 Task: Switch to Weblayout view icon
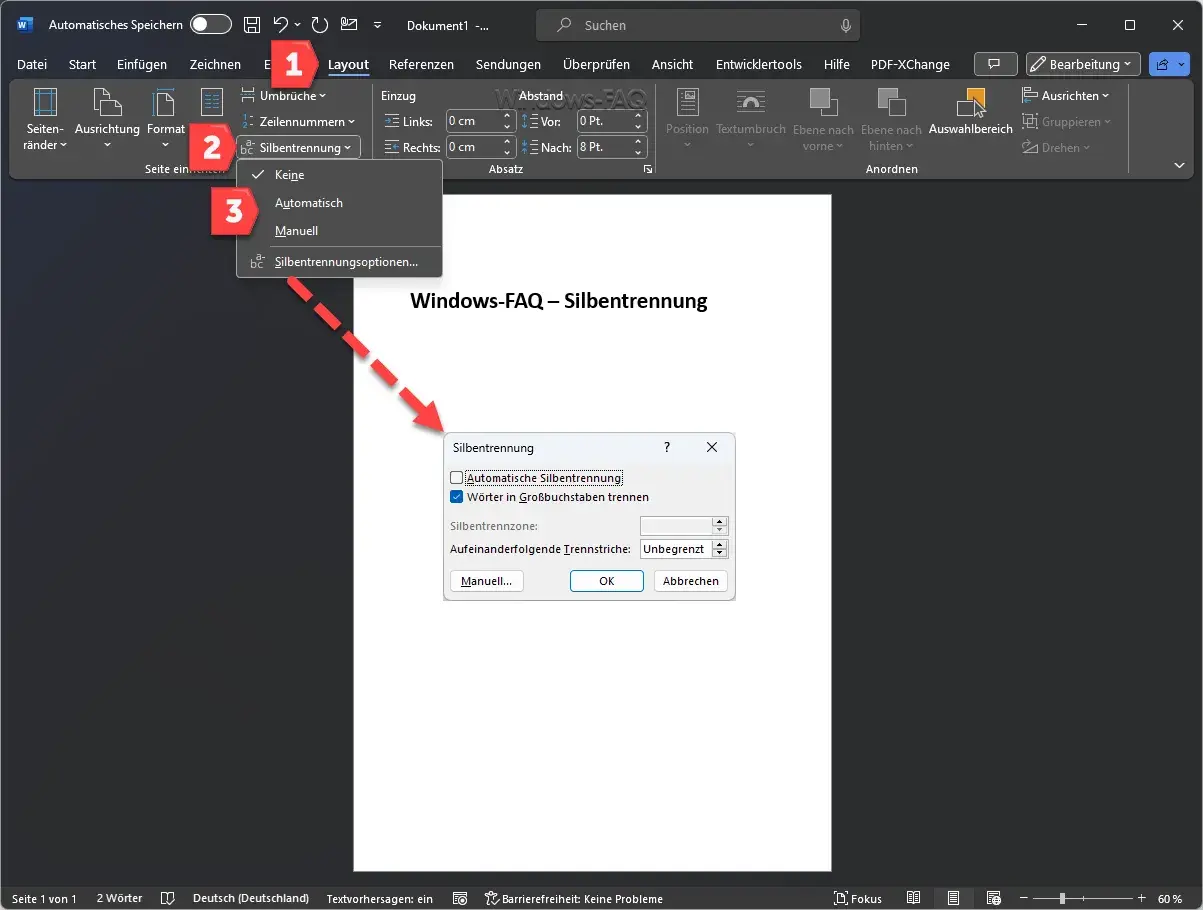[994, 898]
